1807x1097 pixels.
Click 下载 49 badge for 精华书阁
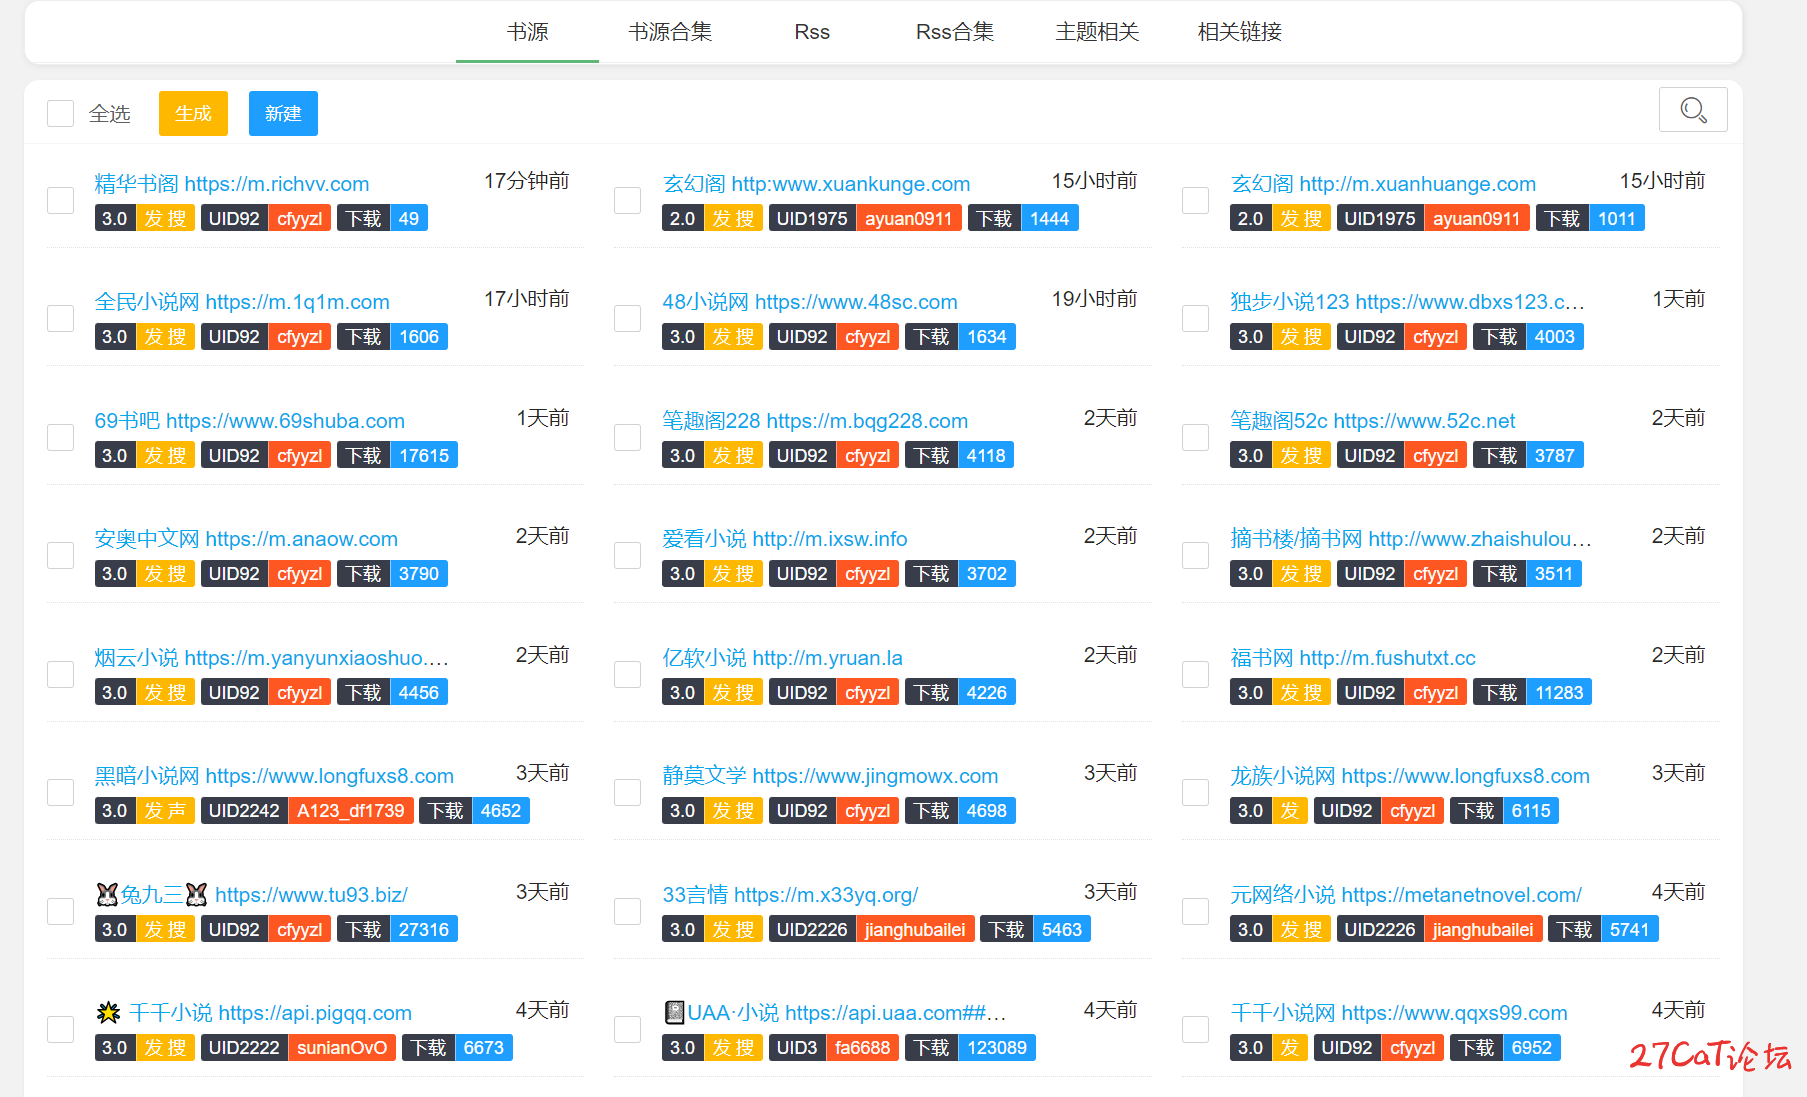click(383, 218)
